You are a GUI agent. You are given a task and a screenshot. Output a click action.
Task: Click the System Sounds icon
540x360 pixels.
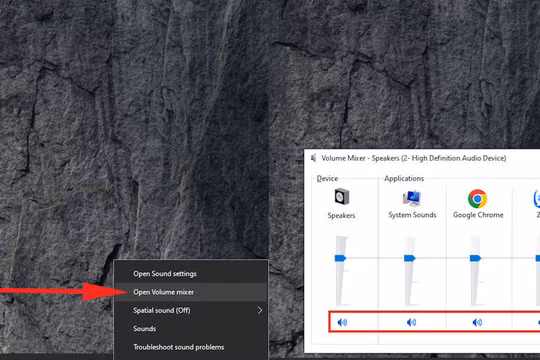coord(412,198)
